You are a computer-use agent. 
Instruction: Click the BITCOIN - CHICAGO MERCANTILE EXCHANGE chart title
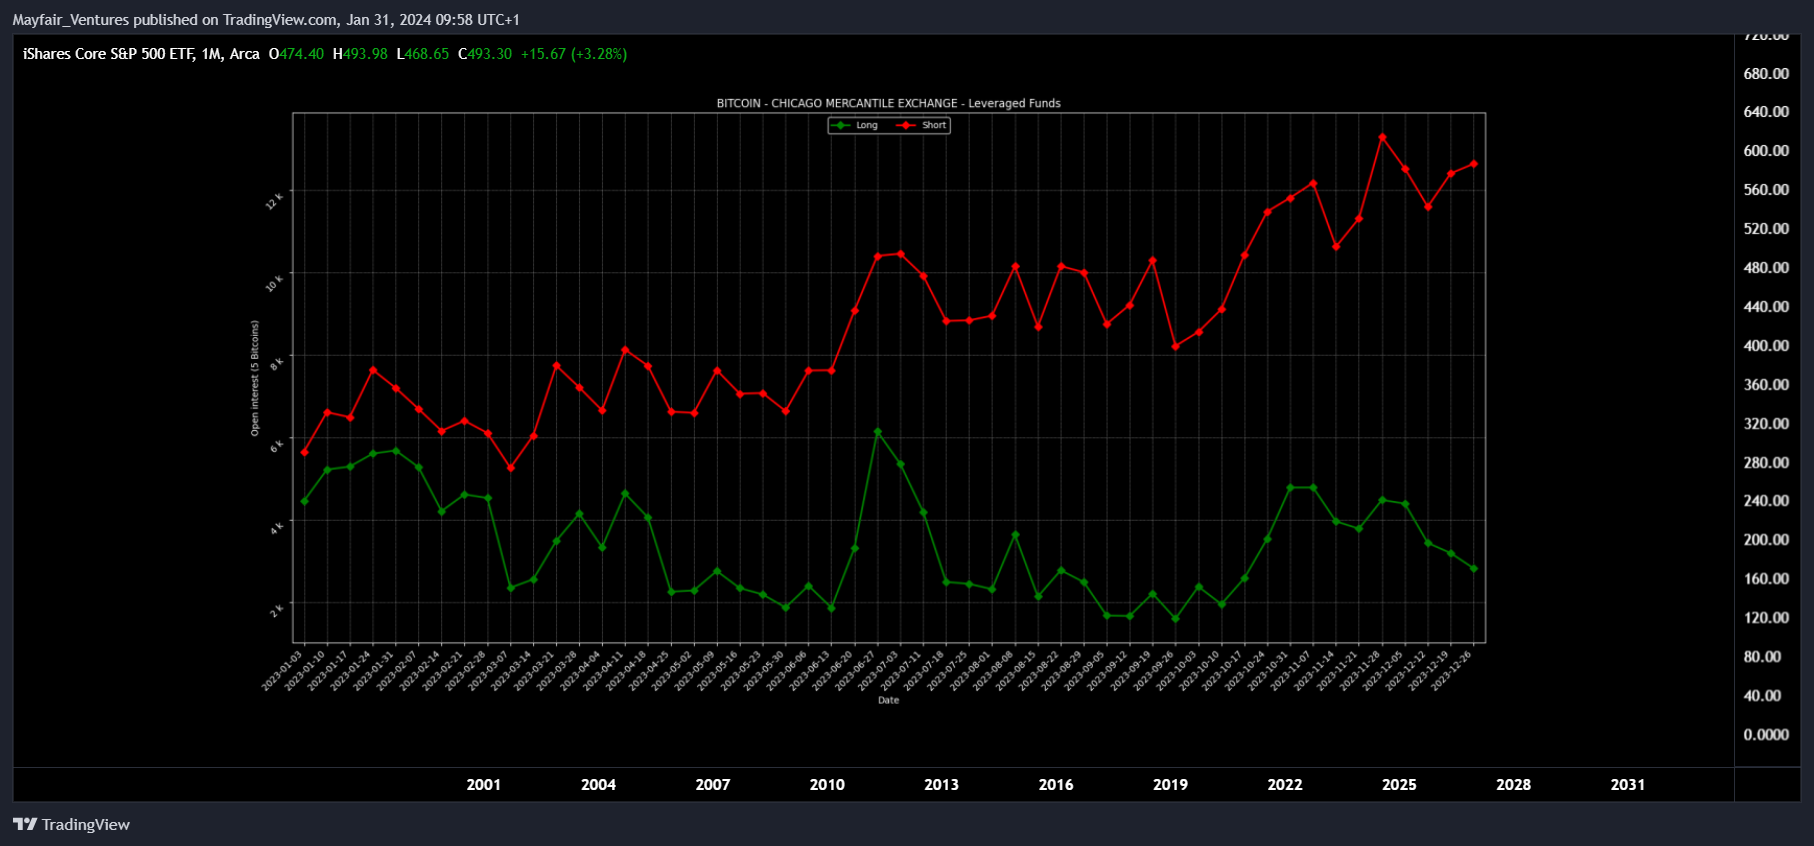coord(888,103)
